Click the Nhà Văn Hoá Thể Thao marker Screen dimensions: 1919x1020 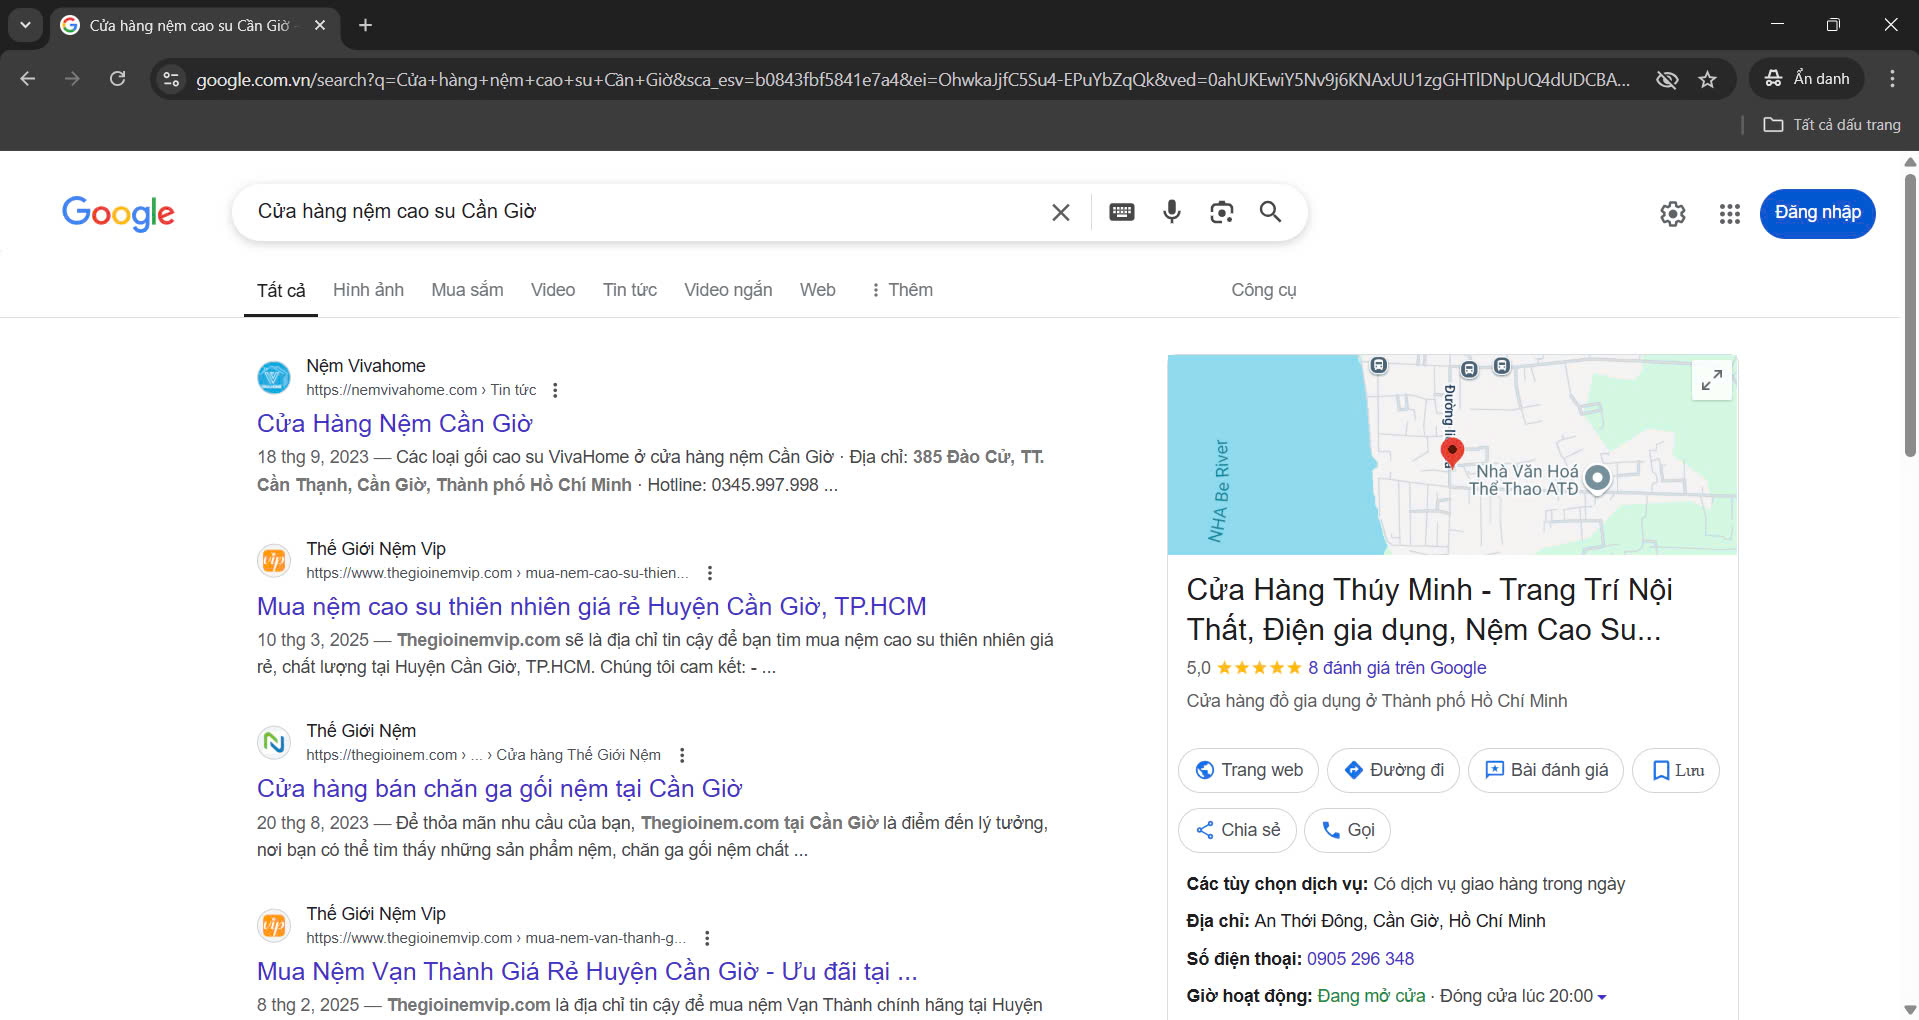coord(1598,478)
